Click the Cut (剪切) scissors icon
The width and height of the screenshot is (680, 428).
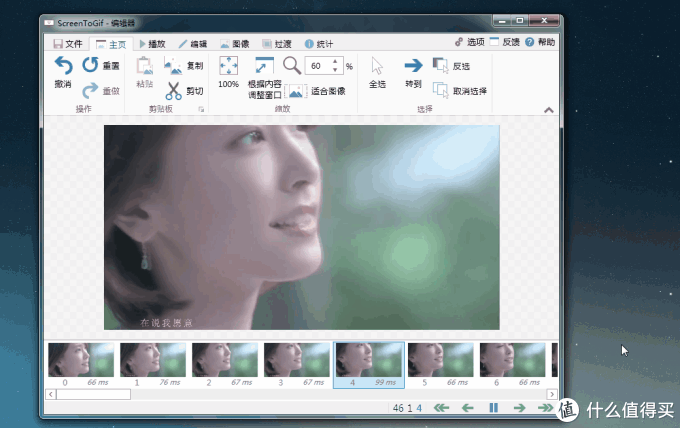click(x=173, y=91)
